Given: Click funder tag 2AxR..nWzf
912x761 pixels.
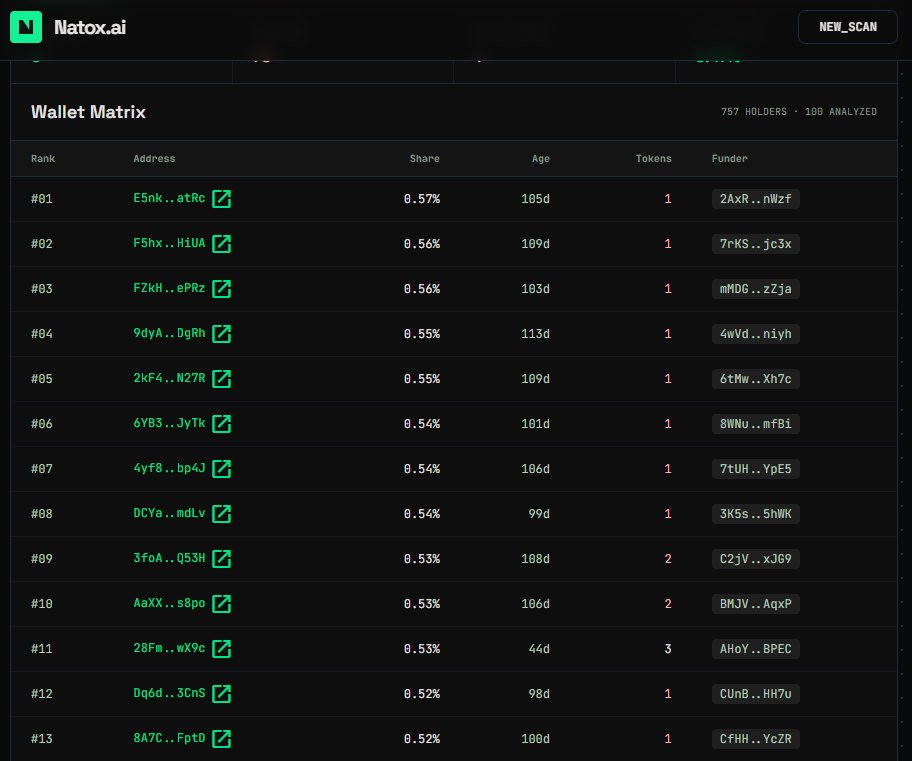Looking at the screenshot, I should click(x=756, y=199).
